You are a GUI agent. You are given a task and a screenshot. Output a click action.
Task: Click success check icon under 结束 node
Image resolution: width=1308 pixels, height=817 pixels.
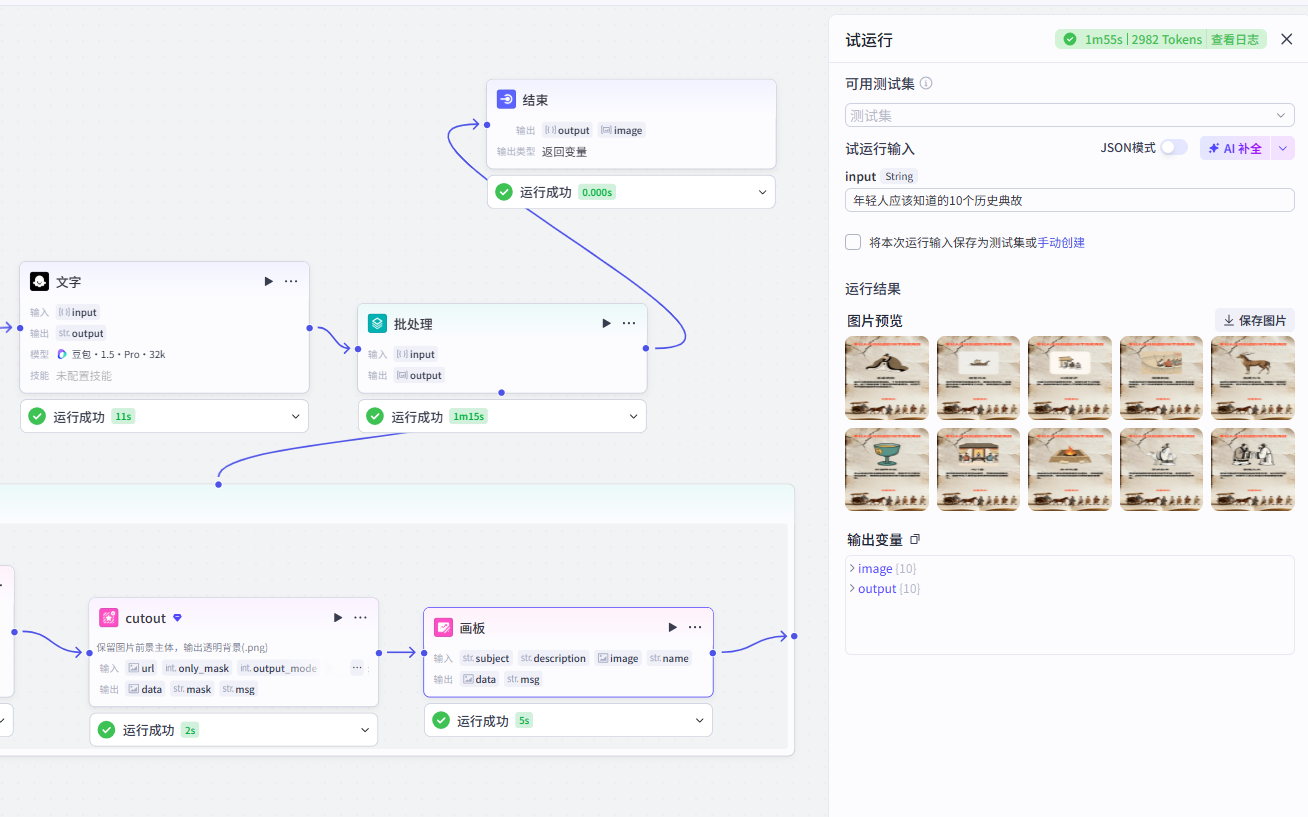[x=504, y=192]
